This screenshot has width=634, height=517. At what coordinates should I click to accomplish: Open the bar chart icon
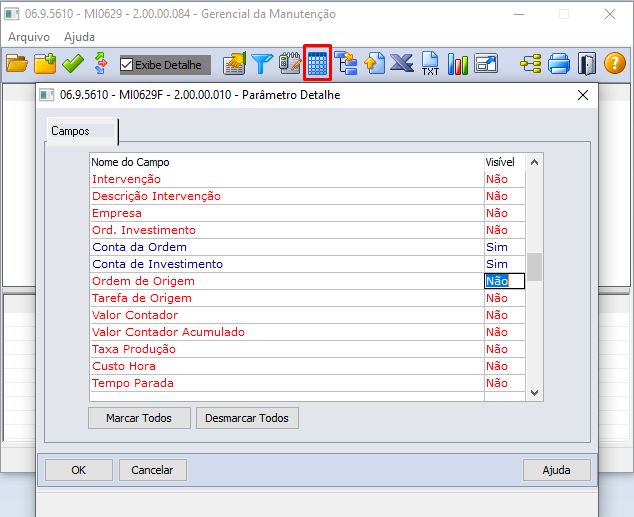458,64
